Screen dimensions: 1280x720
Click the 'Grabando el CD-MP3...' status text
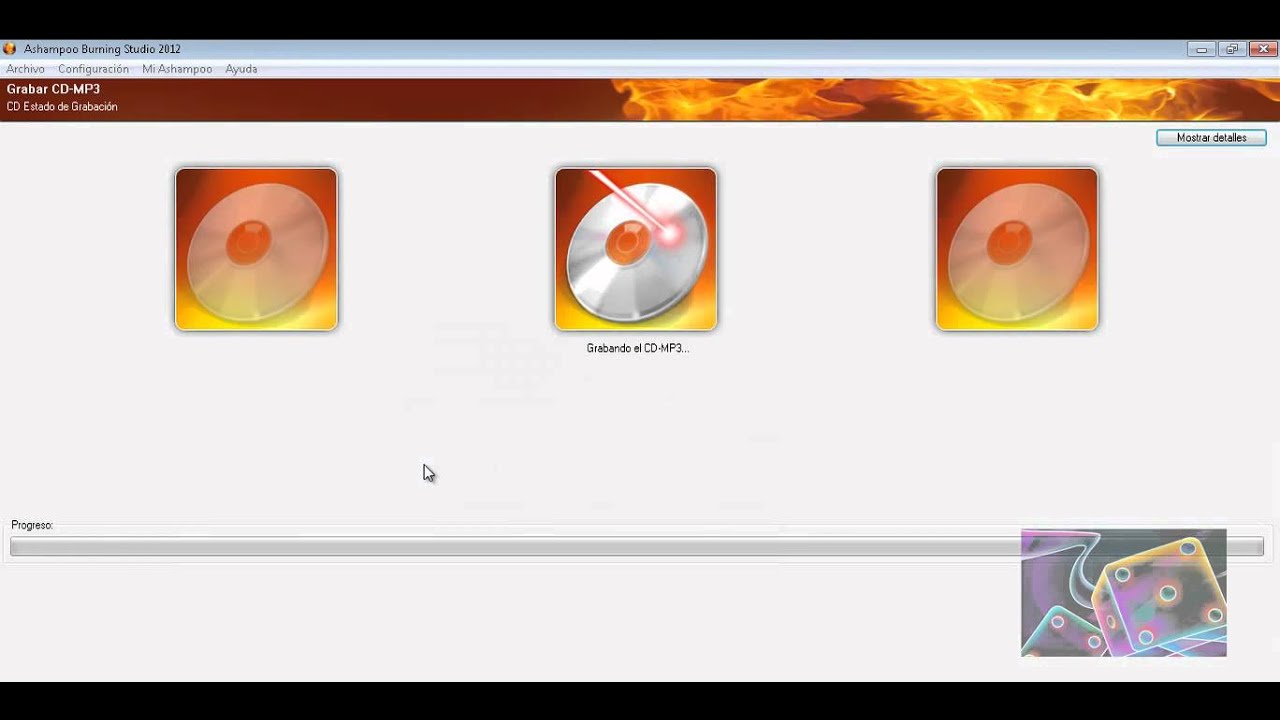pos(637,349)
